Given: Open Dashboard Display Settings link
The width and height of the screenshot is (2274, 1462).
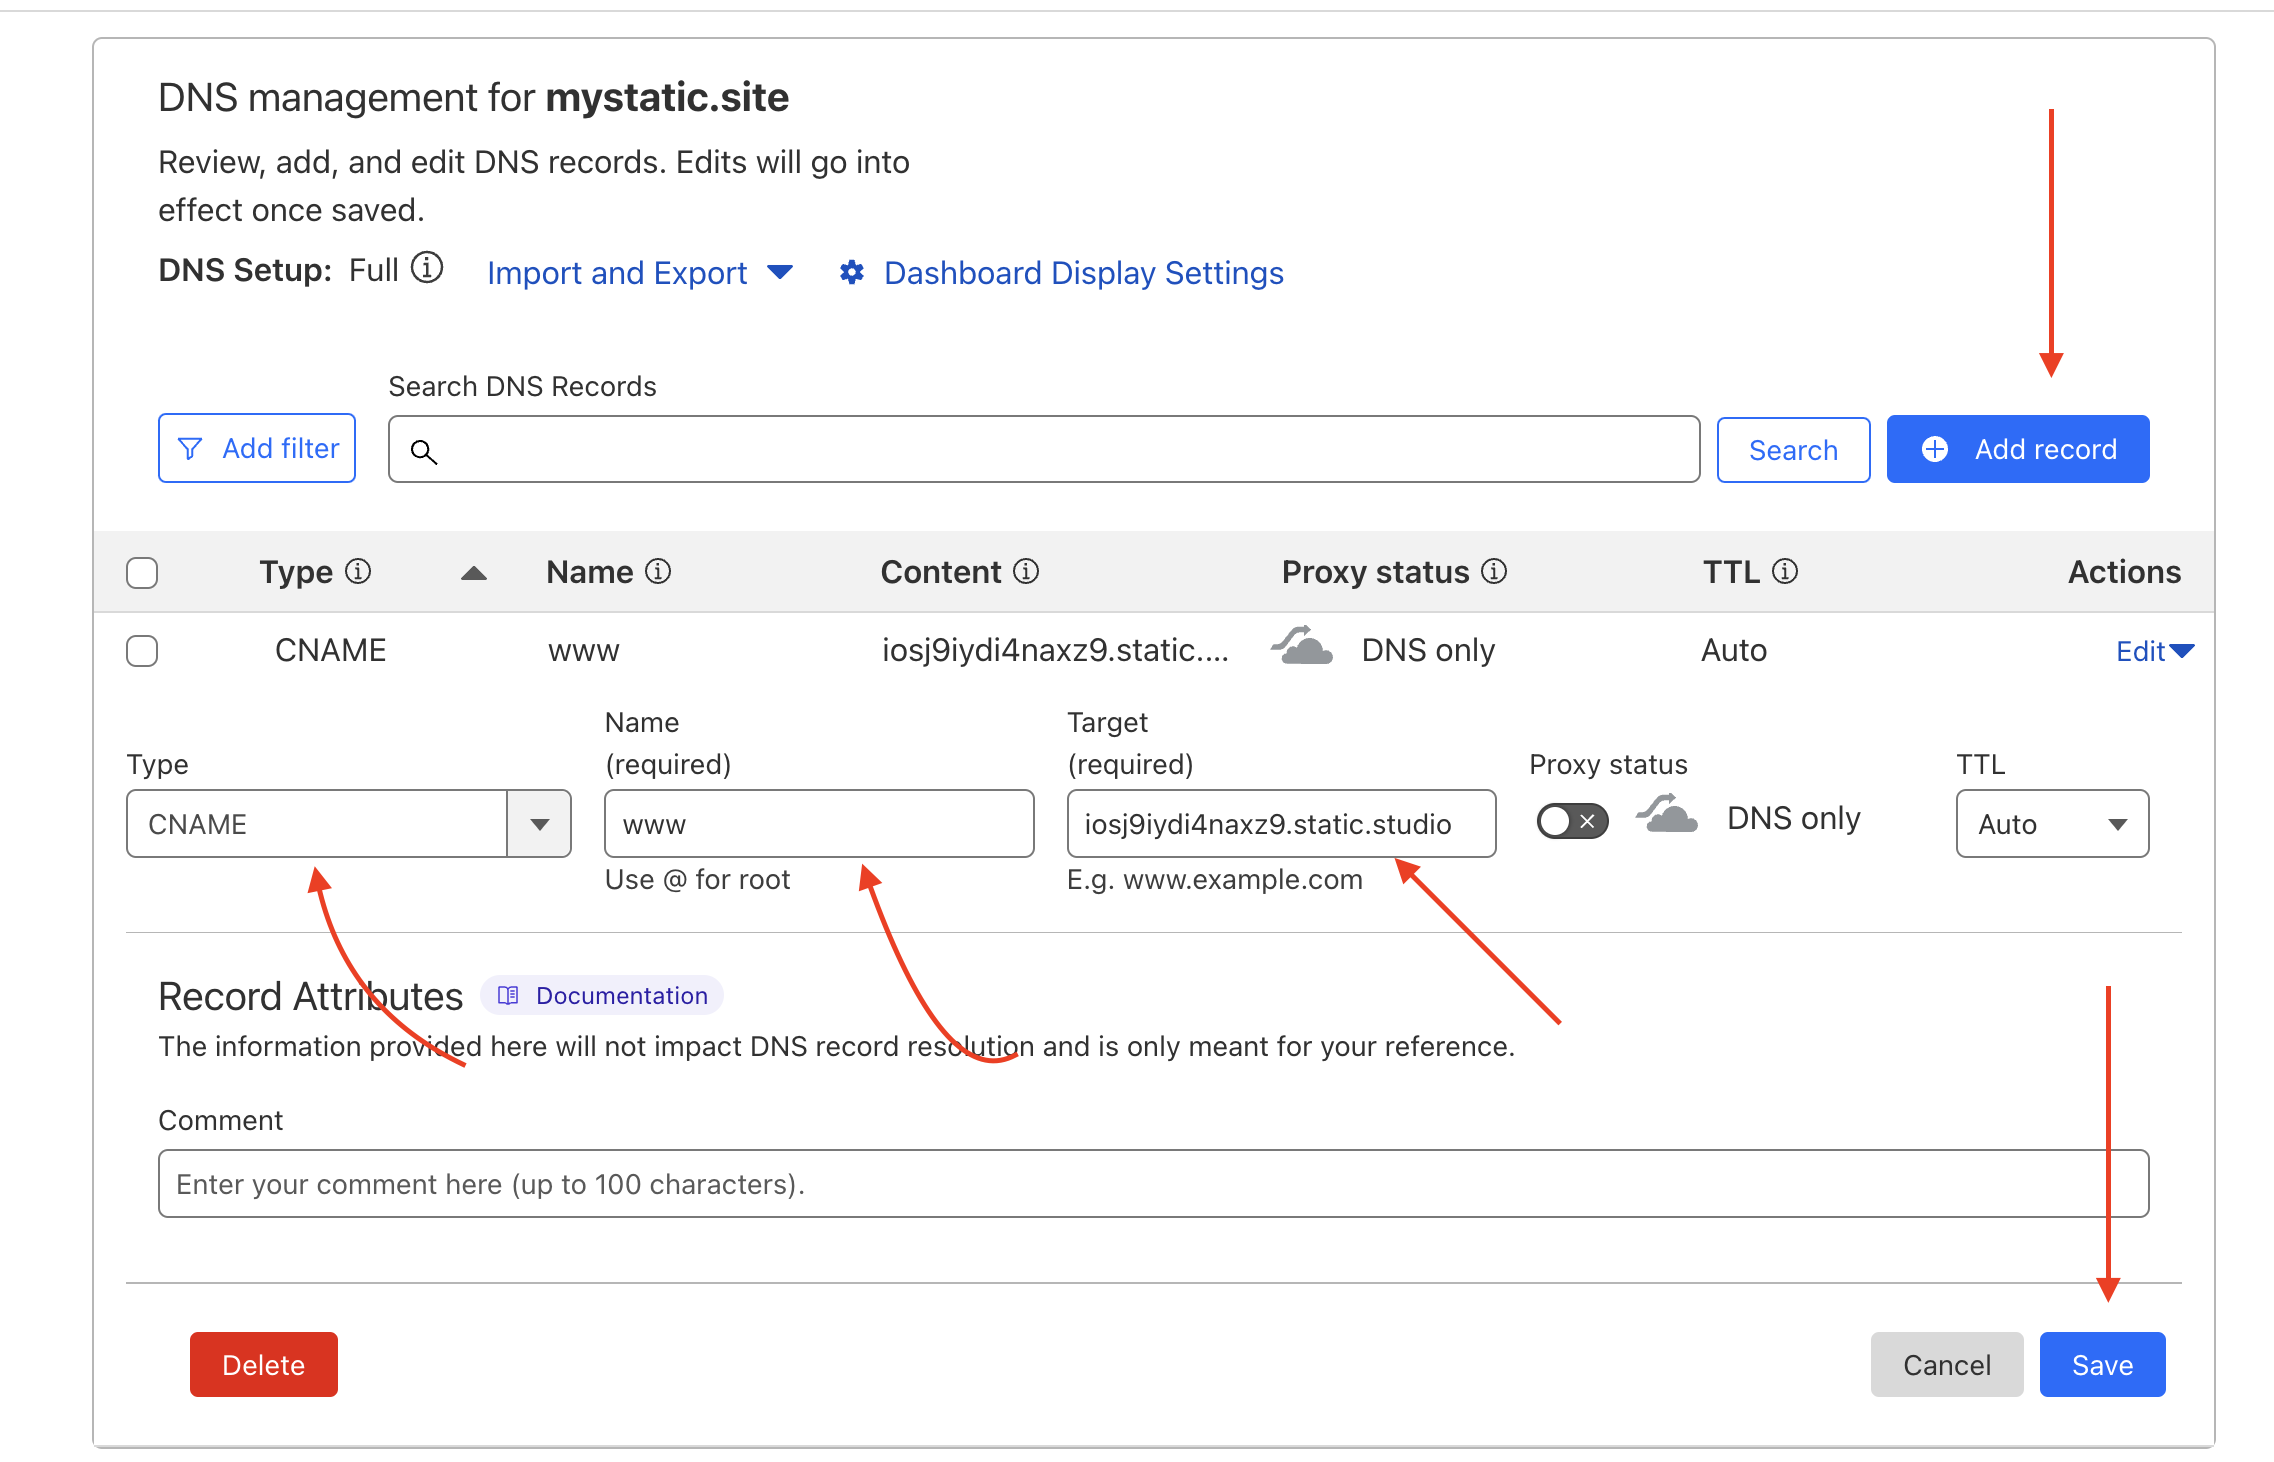Looking at the screenshot, I should click(x=1083, y=272).
